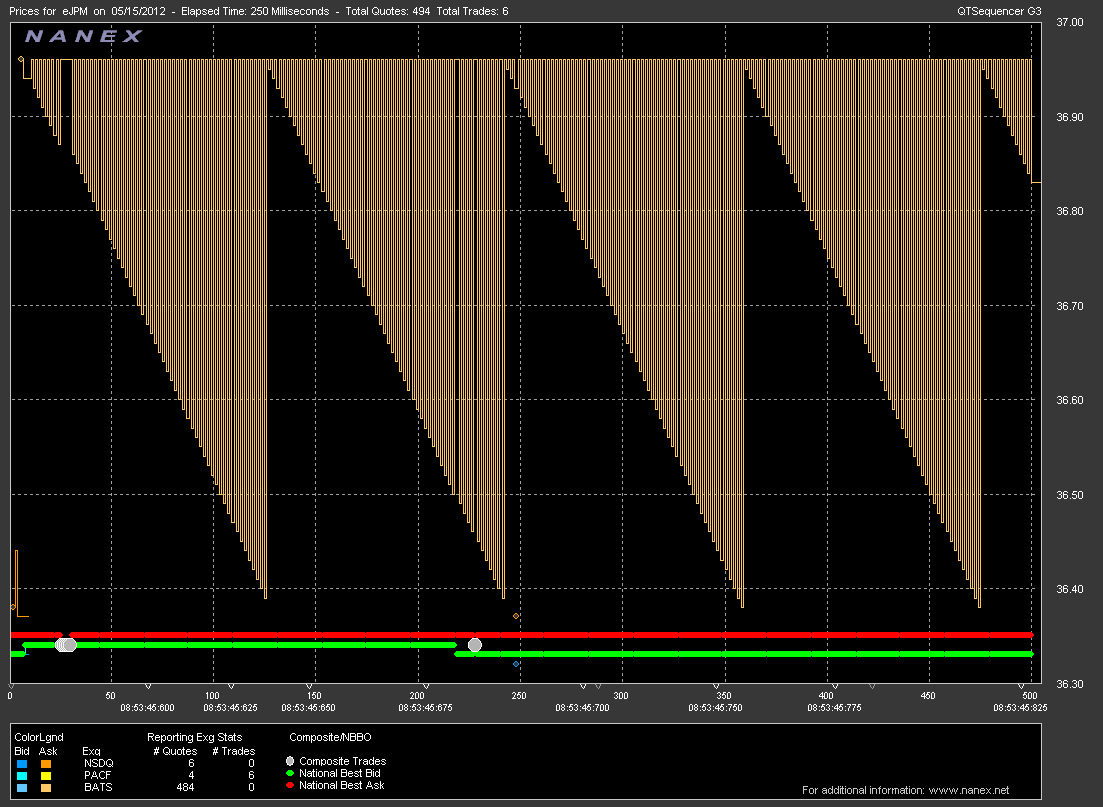The image size is (1103, 807).
Task: Click the 'Total Trades: 6' header text
Action: click(472, 11)
